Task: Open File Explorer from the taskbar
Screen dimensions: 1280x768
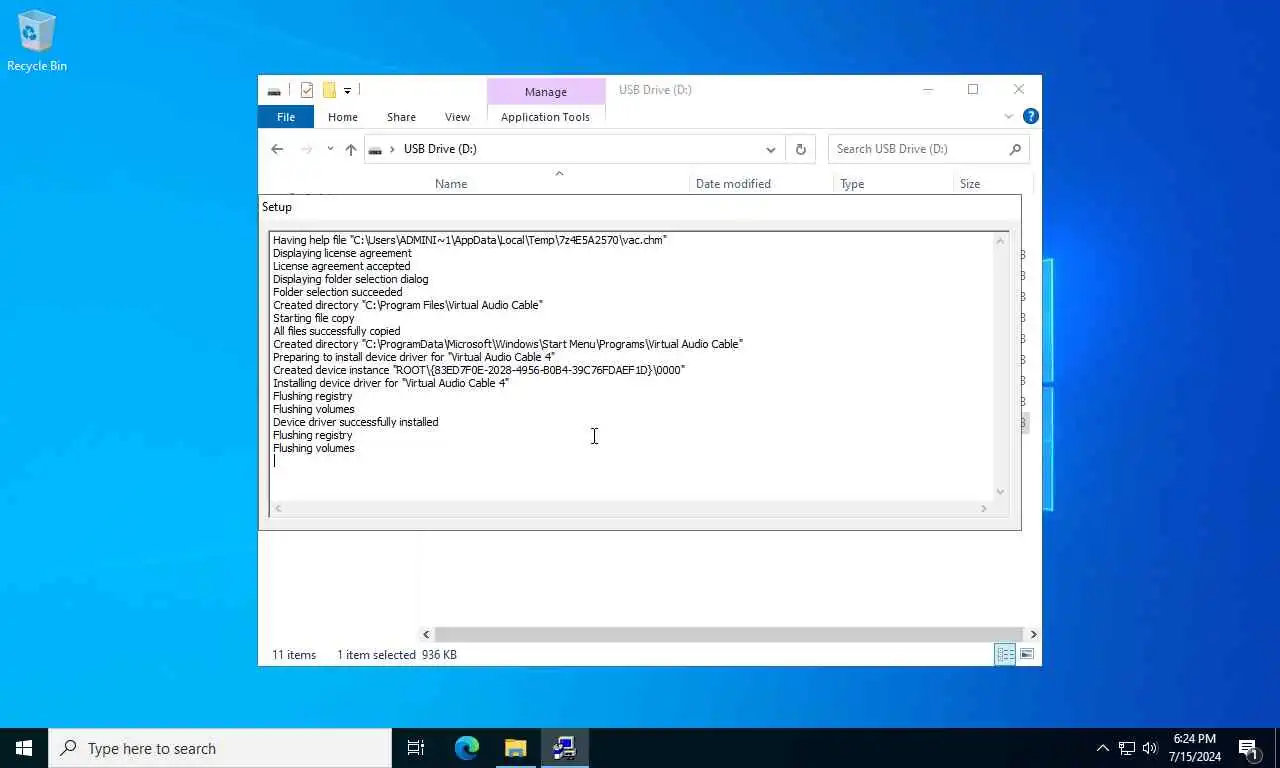Action: tap(516, 748)
